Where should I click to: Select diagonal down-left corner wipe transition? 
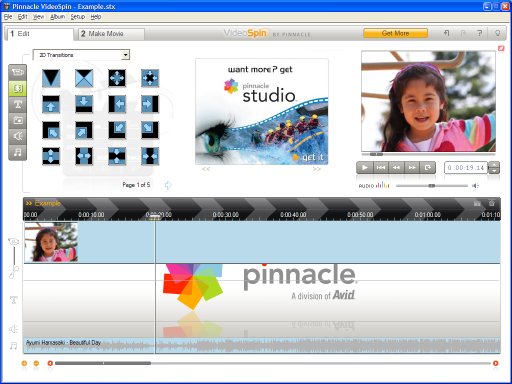click(x=117, y=130)
